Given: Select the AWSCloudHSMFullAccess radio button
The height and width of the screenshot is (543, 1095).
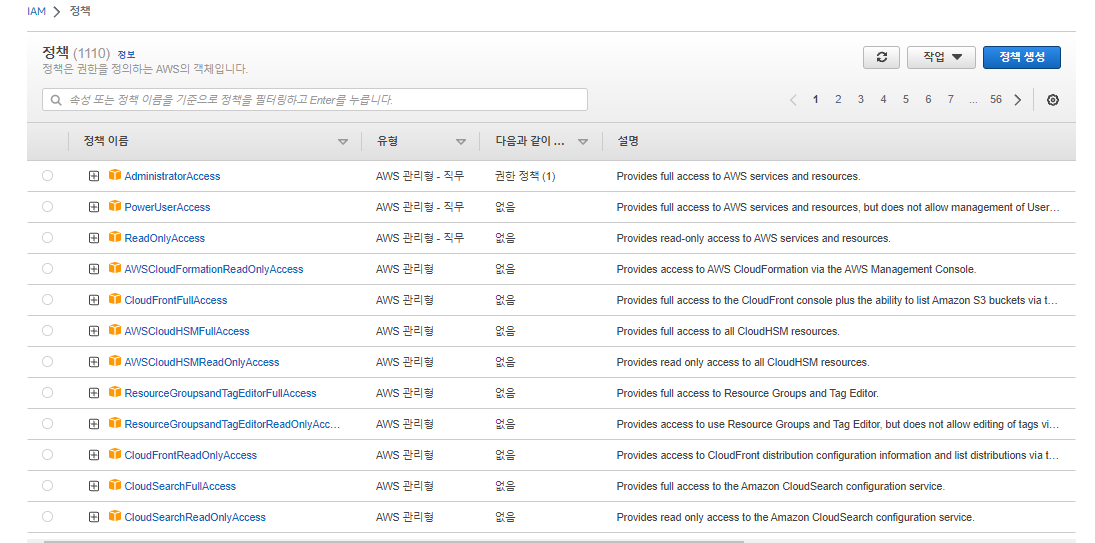Looking at the screenshot, I should point(47,331).
